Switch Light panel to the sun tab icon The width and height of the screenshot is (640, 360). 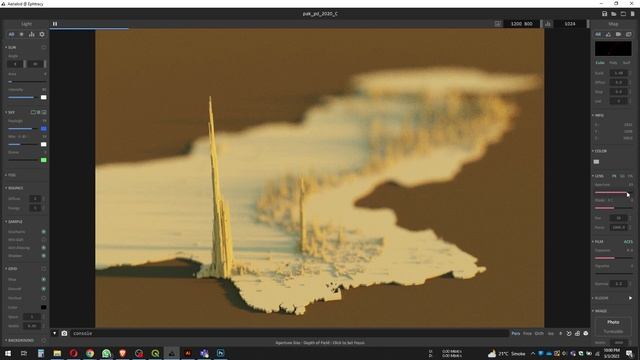pyautogui.click(x=22, y=34)
